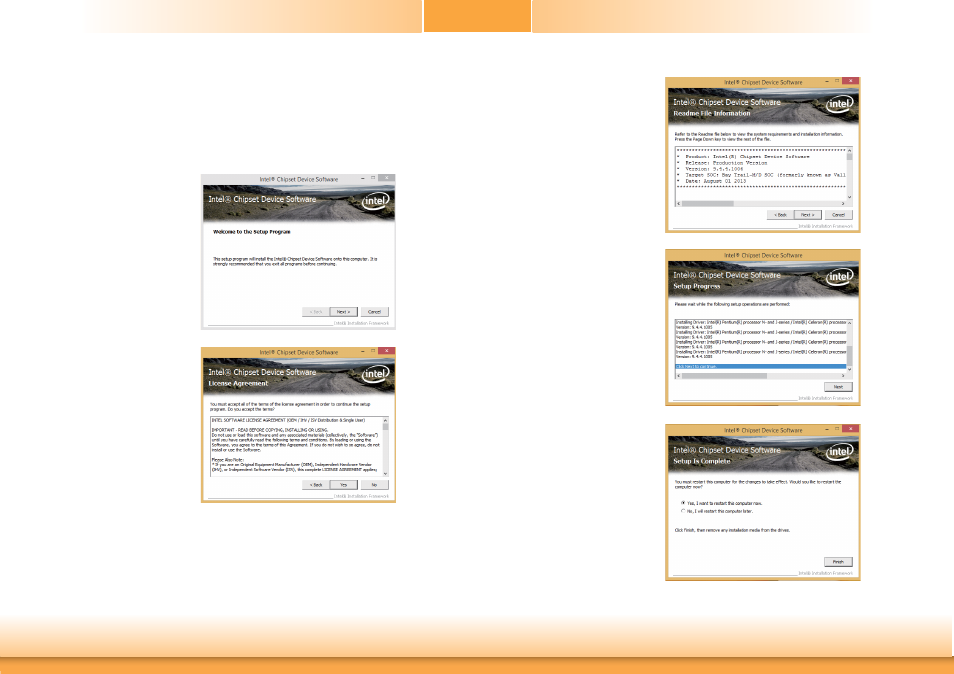Click the Setup Progress vertical scrollbar thumb

pos(849,355)
